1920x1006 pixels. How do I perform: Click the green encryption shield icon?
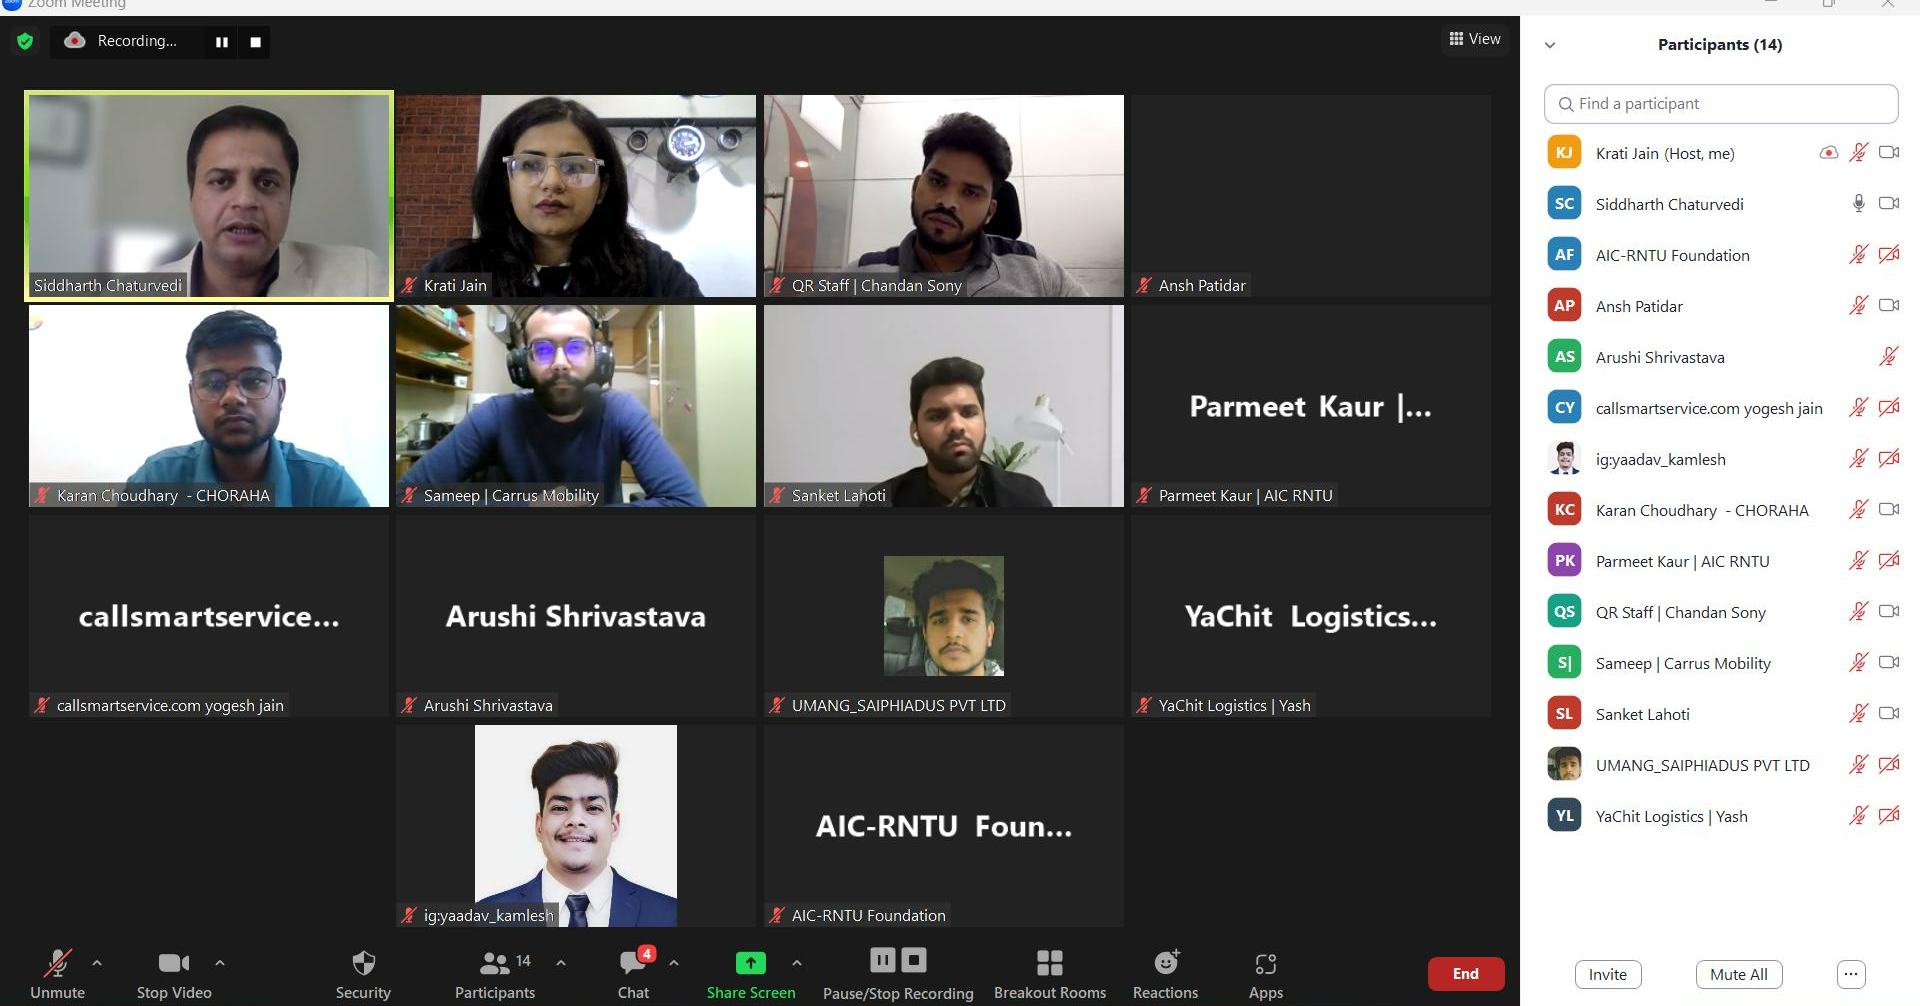(x=25, y=41)
